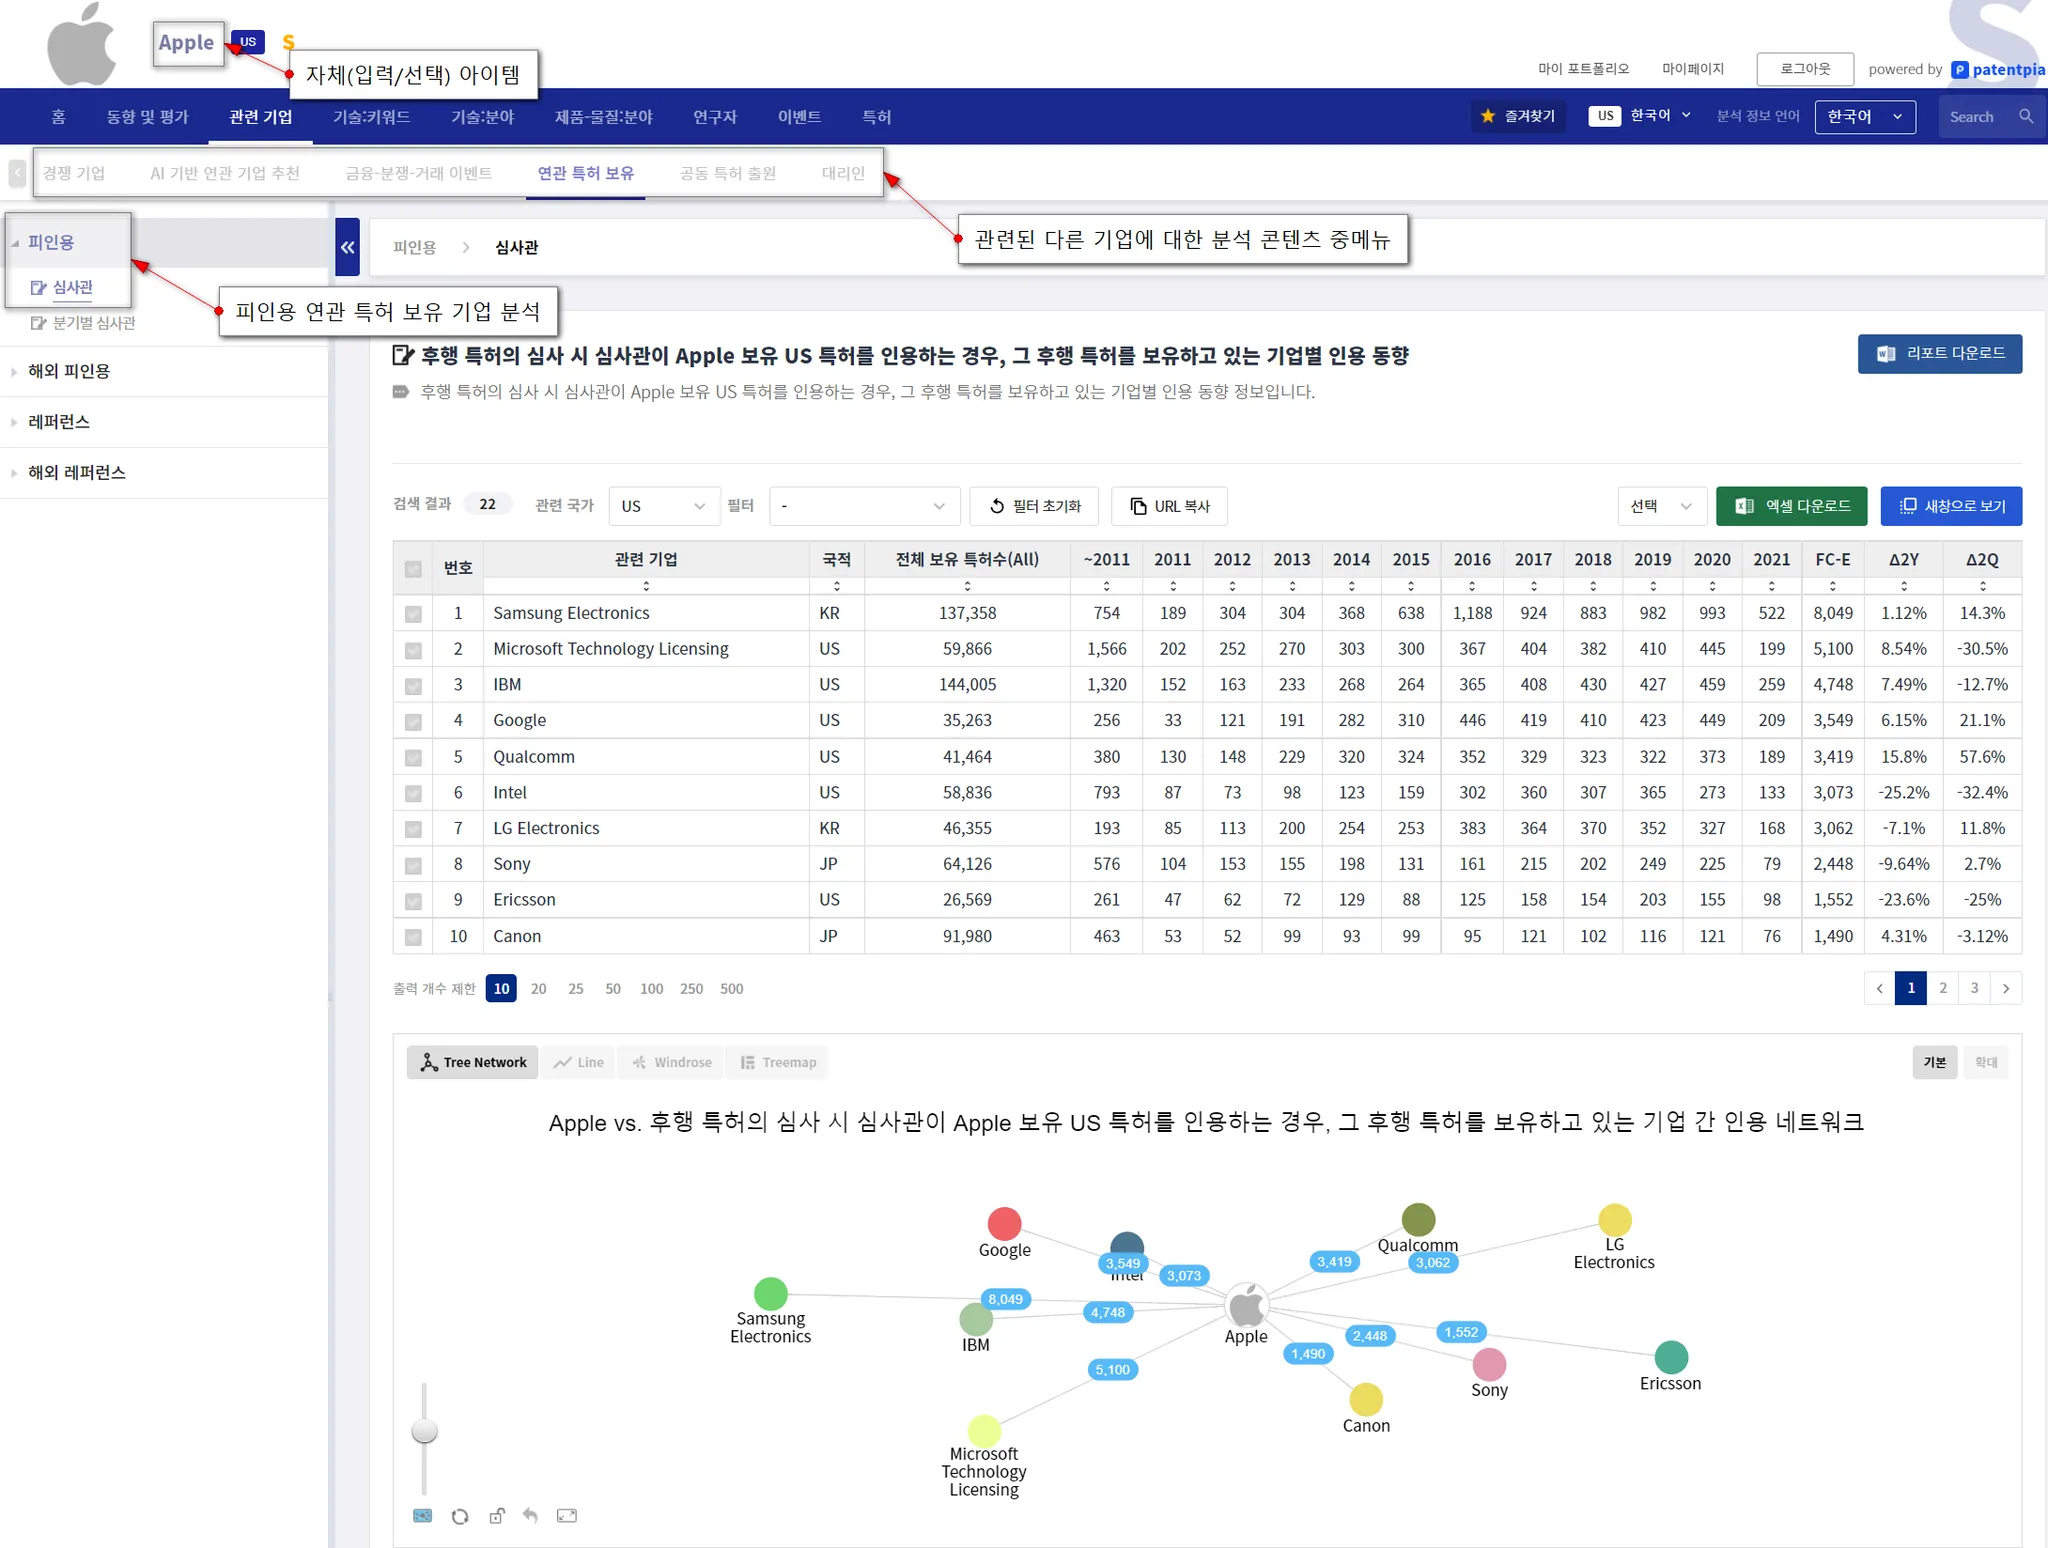Click the star favorites button
This screenshot has width=2048, height=1548.
click(1518, 116)
